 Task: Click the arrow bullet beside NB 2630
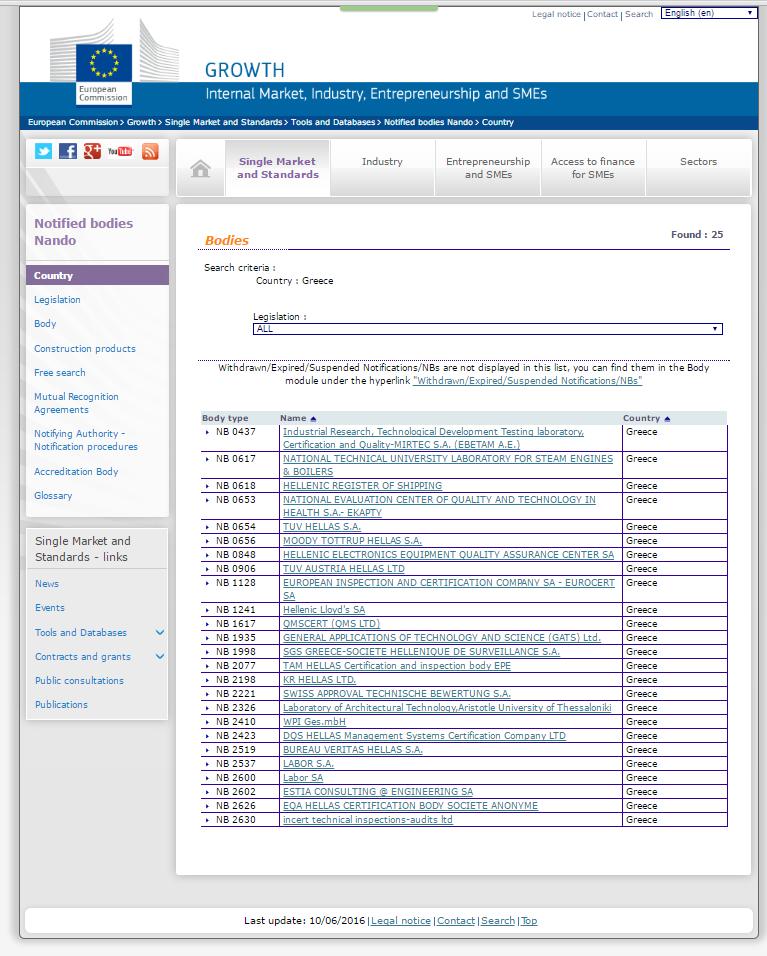[207, 820]
